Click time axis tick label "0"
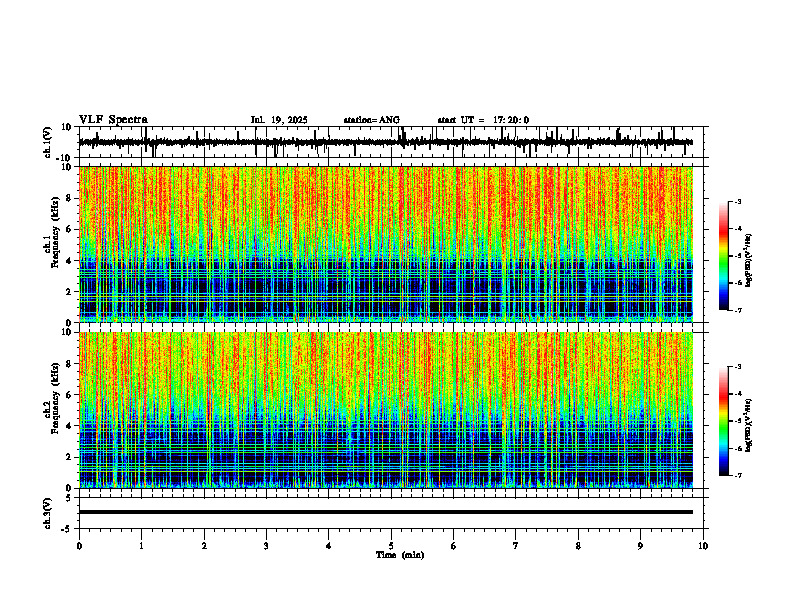Image resolution: width=792 pixels, height=612 pixels. pos(79,546)
